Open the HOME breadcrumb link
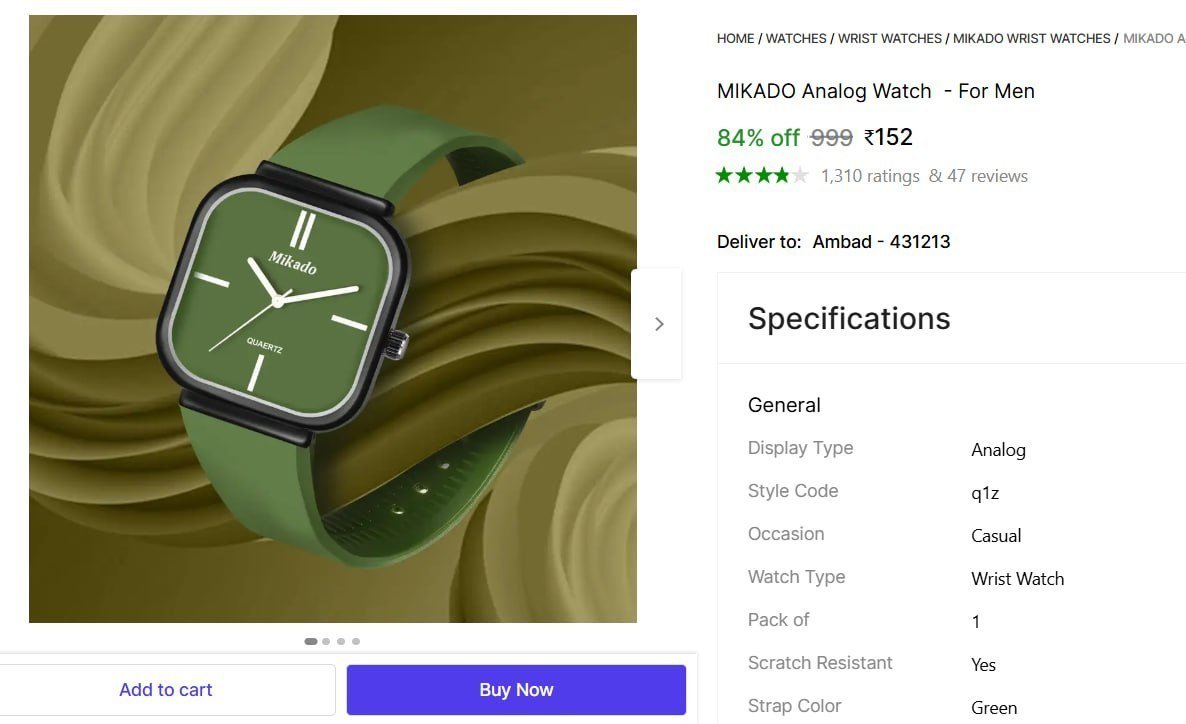 click(x=735, y=38)
